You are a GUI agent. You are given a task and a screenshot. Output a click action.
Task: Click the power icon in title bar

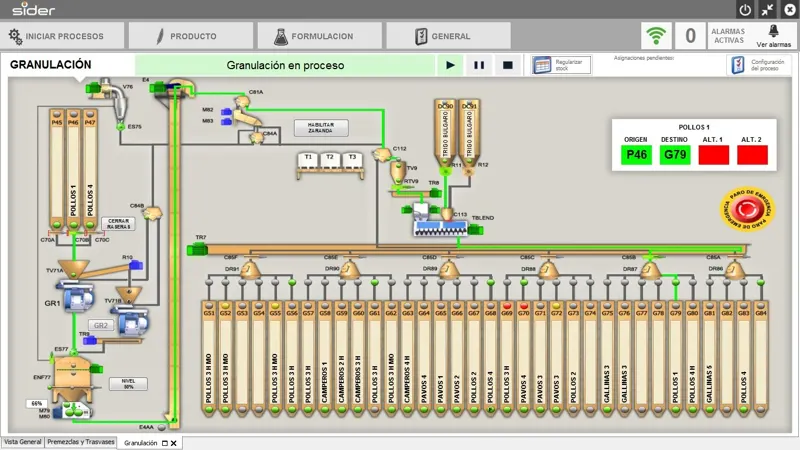745,9
